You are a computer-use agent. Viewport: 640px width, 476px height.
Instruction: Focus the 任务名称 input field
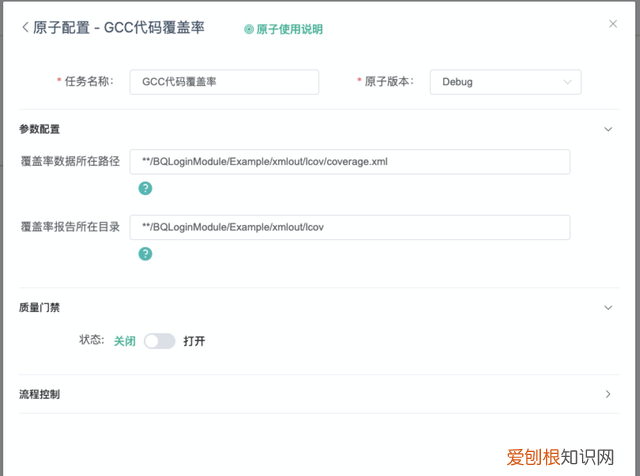click(224, 82)
